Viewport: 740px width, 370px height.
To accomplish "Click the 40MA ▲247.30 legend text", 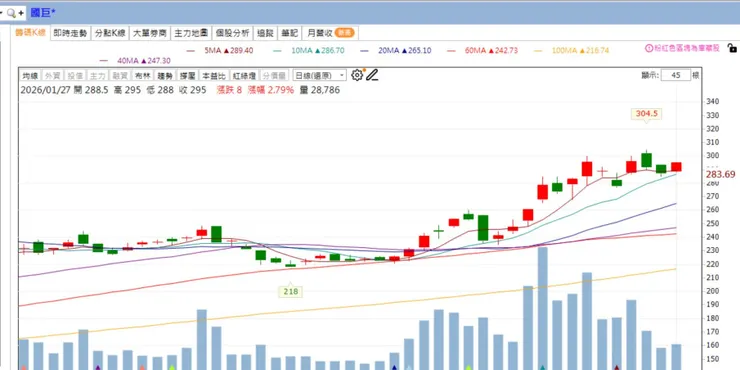I will (144, 61).
